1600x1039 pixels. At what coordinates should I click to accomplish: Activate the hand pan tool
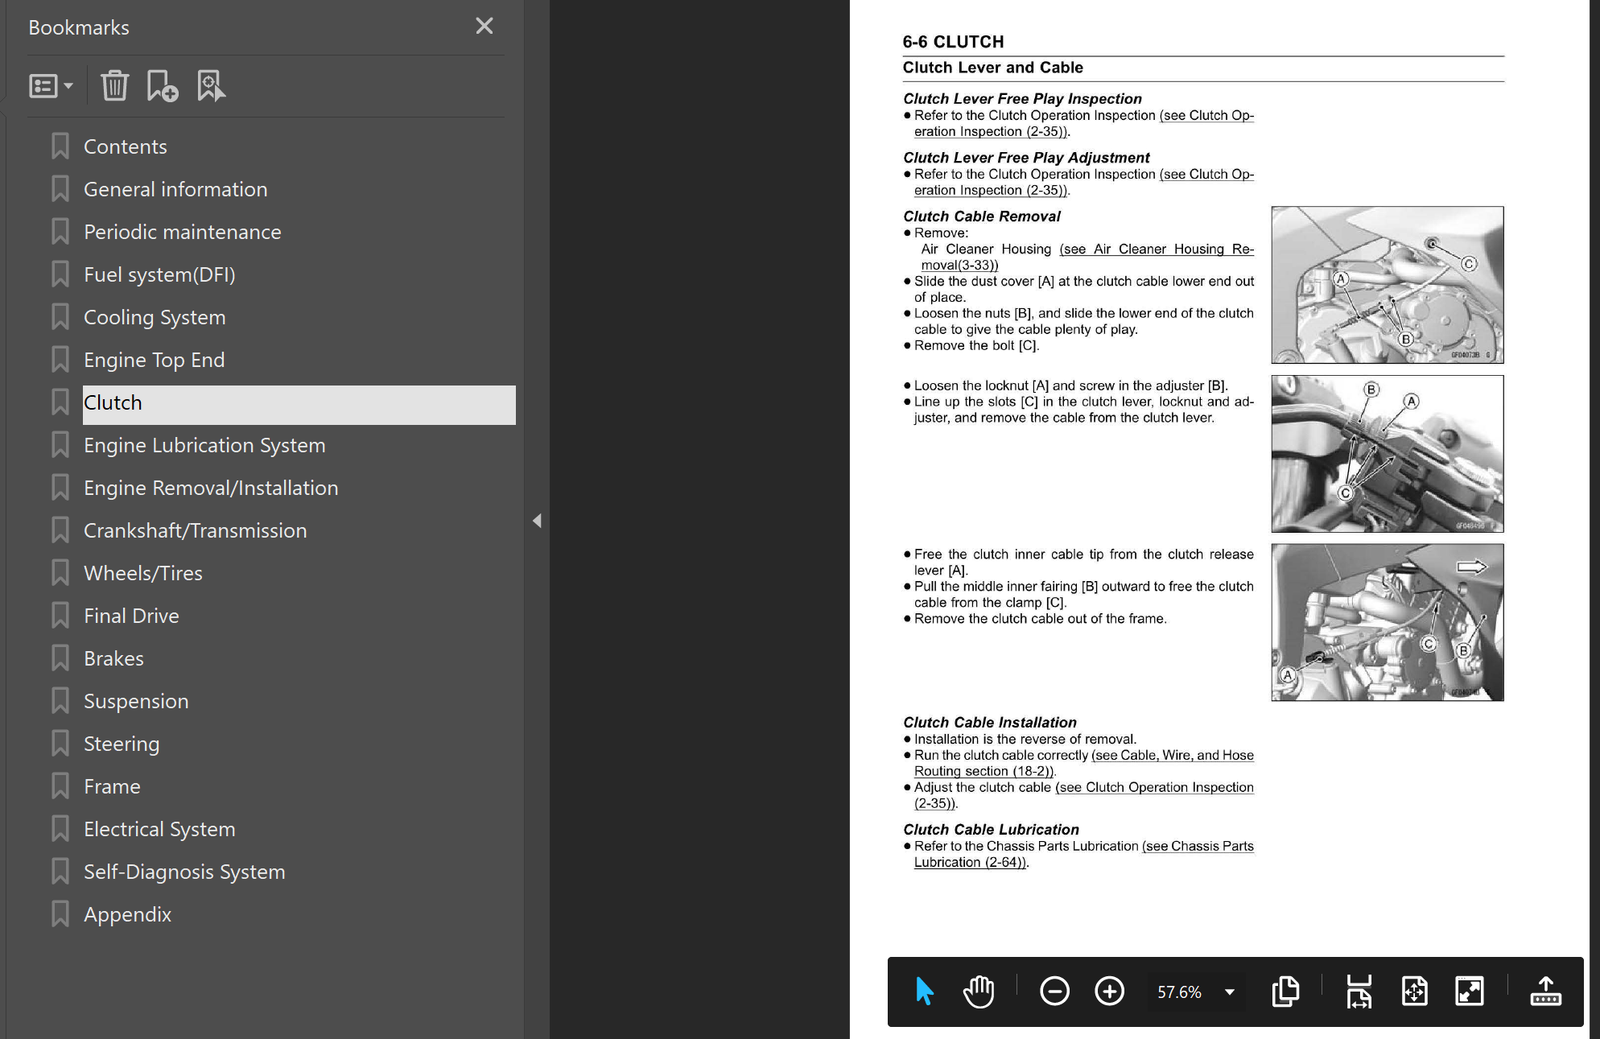[x=979, y=991]
